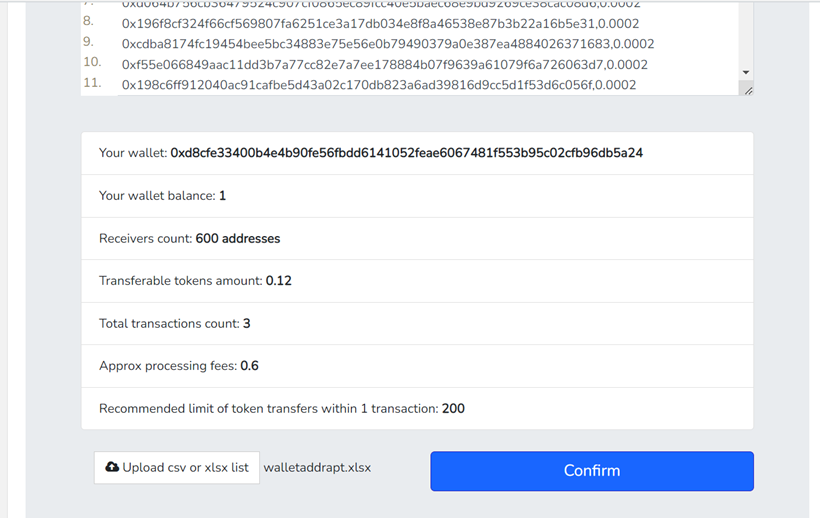Click the walletaddrapt.xlsx file name

tap(317, 467)
